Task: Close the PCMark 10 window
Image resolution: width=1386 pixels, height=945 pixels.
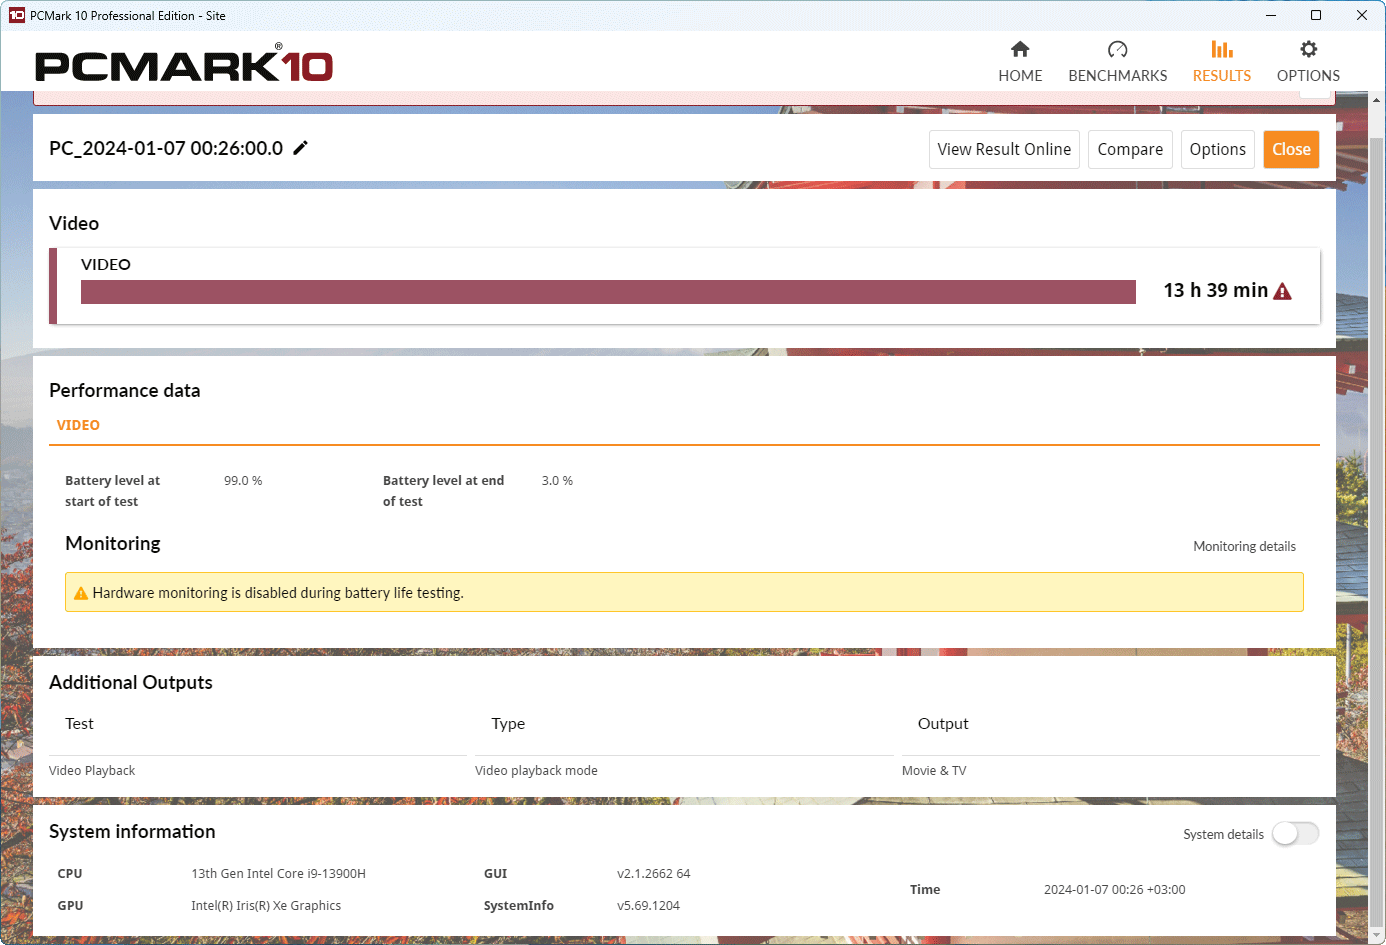Action: click(x=1362, y=15)
